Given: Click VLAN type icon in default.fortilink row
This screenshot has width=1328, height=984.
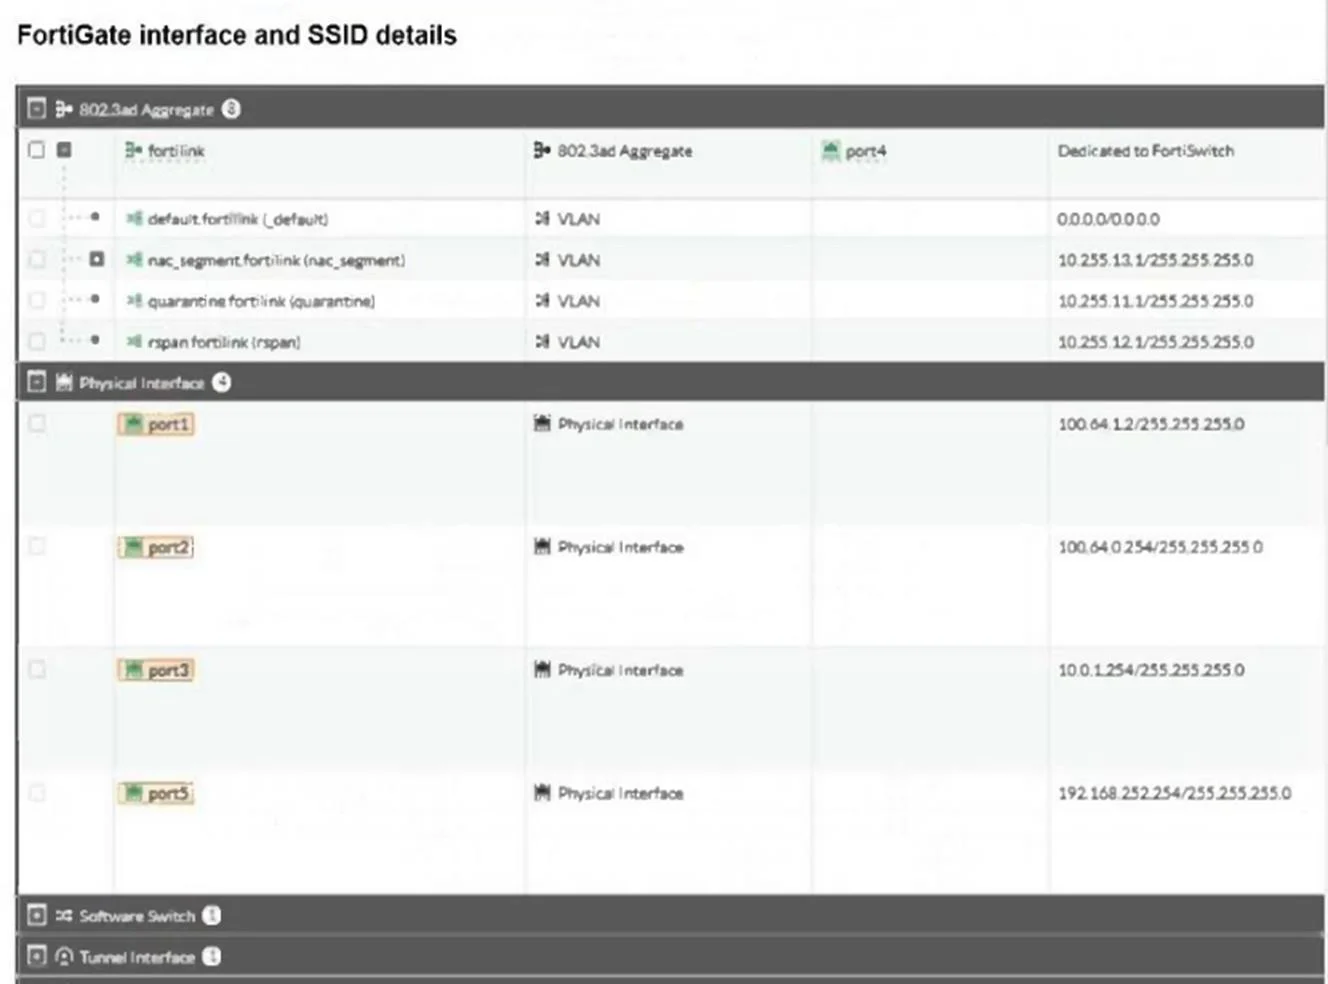Looking at the screenshot, I should (x=542, y=218).
